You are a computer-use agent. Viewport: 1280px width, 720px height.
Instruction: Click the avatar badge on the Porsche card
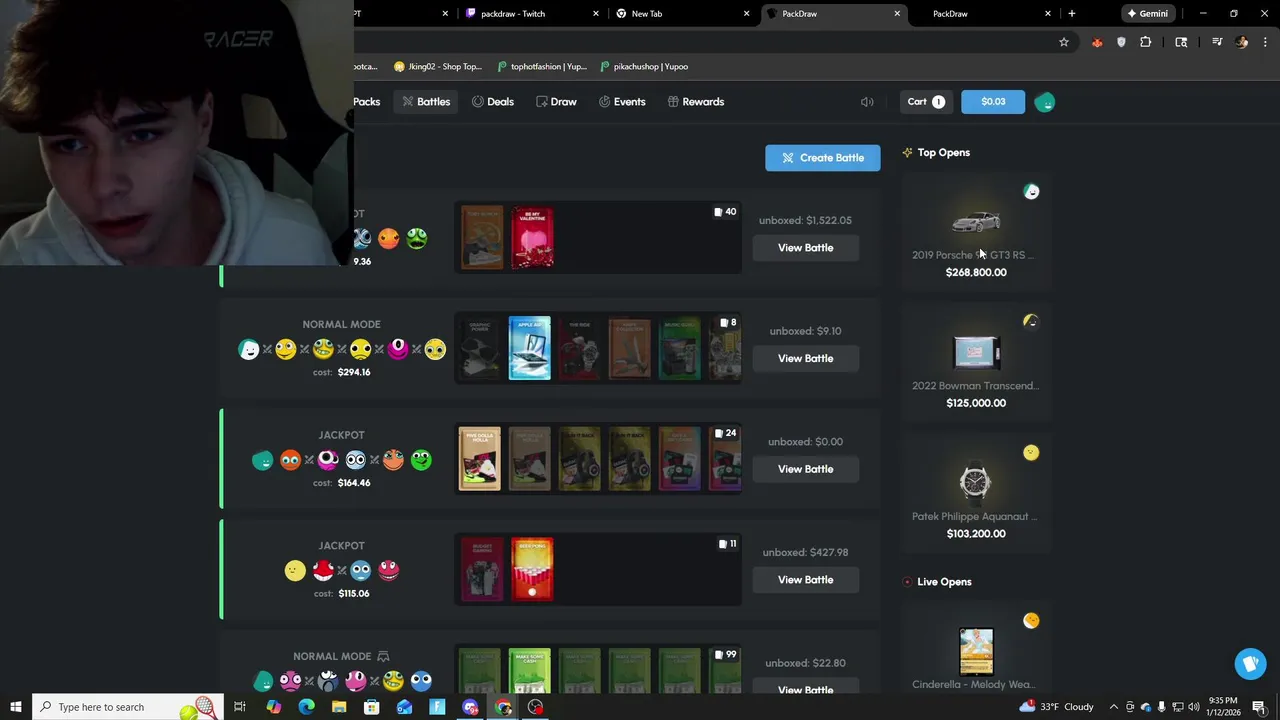click(1031, 191)
